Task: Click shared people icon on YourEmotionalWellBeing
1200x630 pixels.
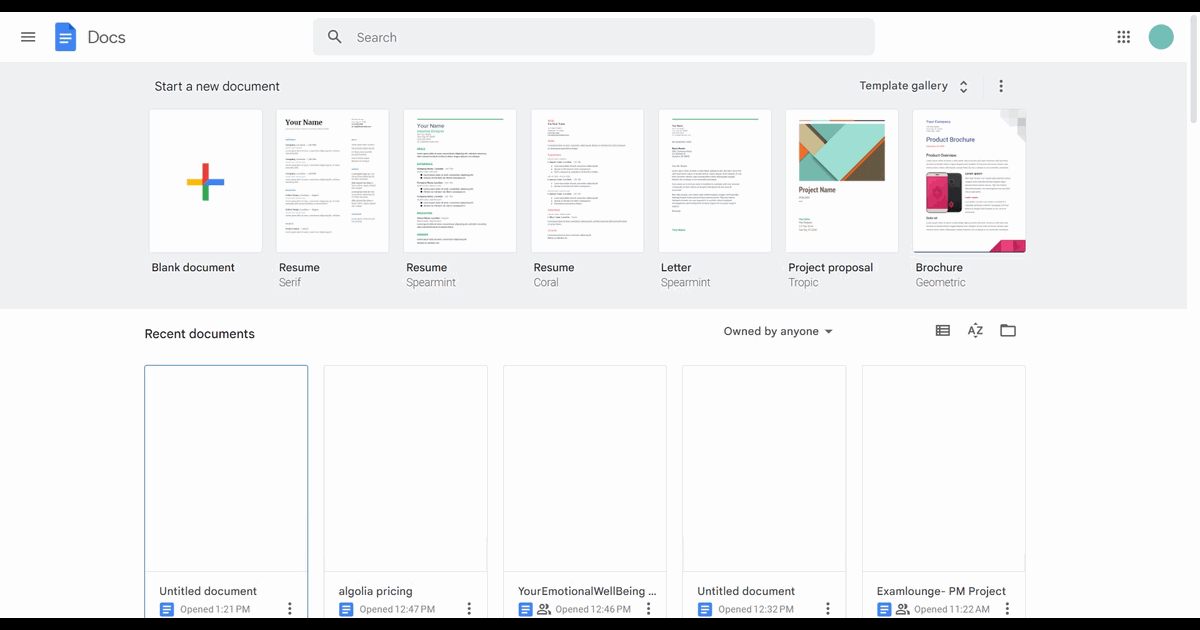Action: tap(544, 609)
